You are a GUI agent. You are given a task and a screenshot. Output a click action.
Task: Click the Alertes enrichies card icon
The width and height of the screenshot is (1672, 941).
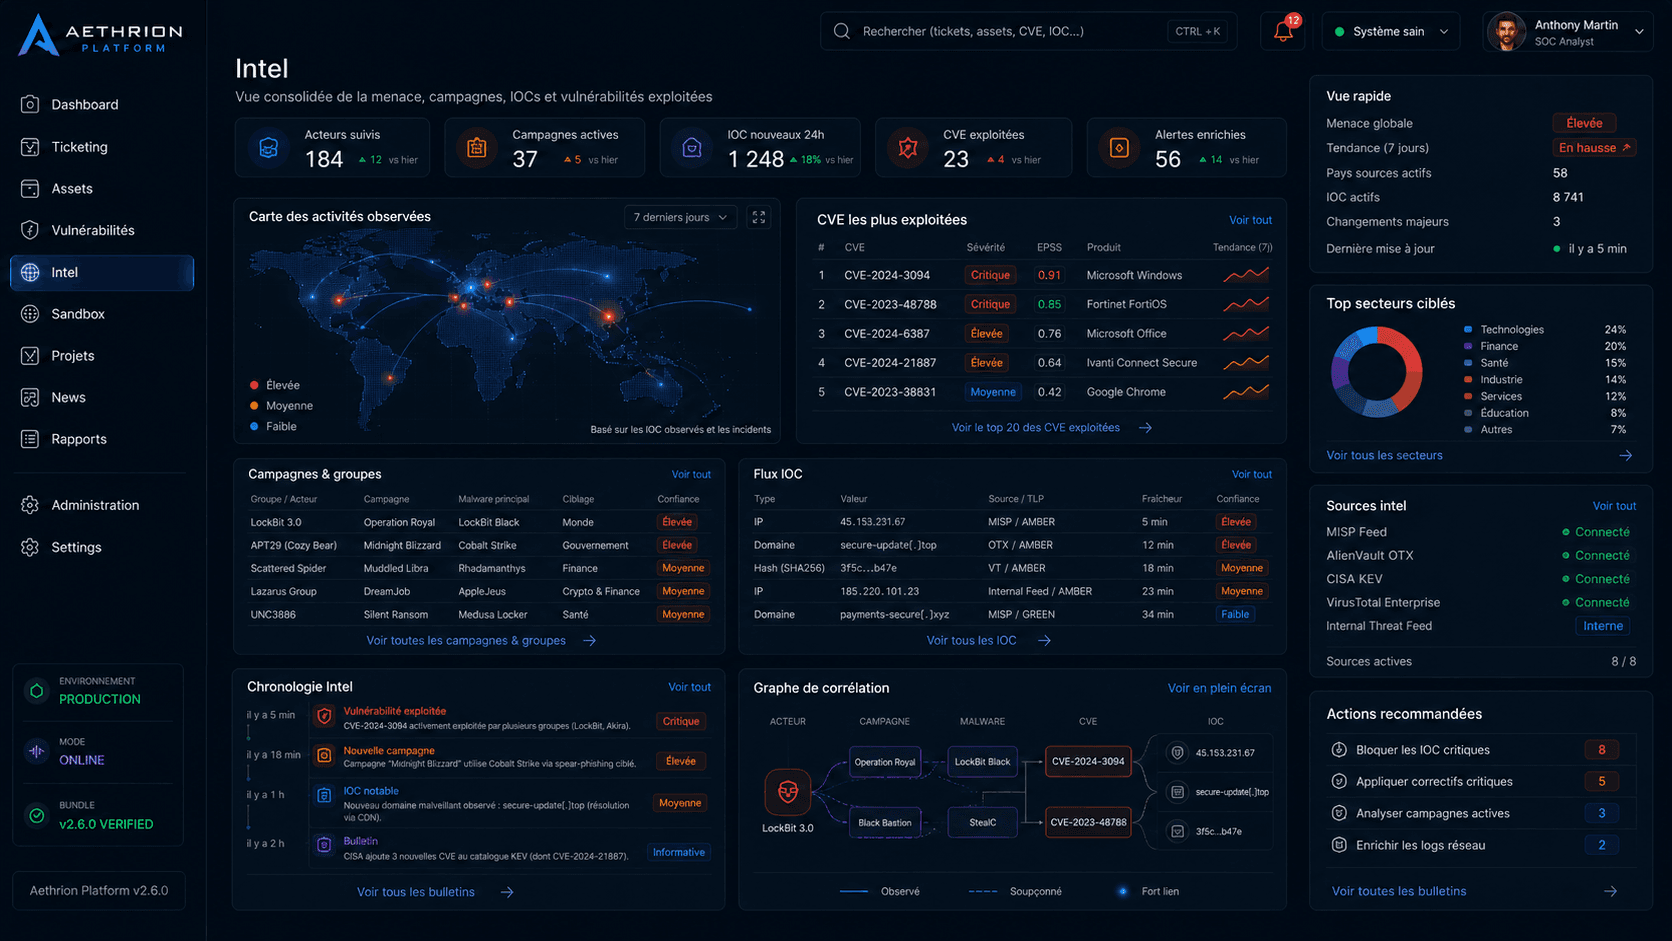click(1120, 148)
